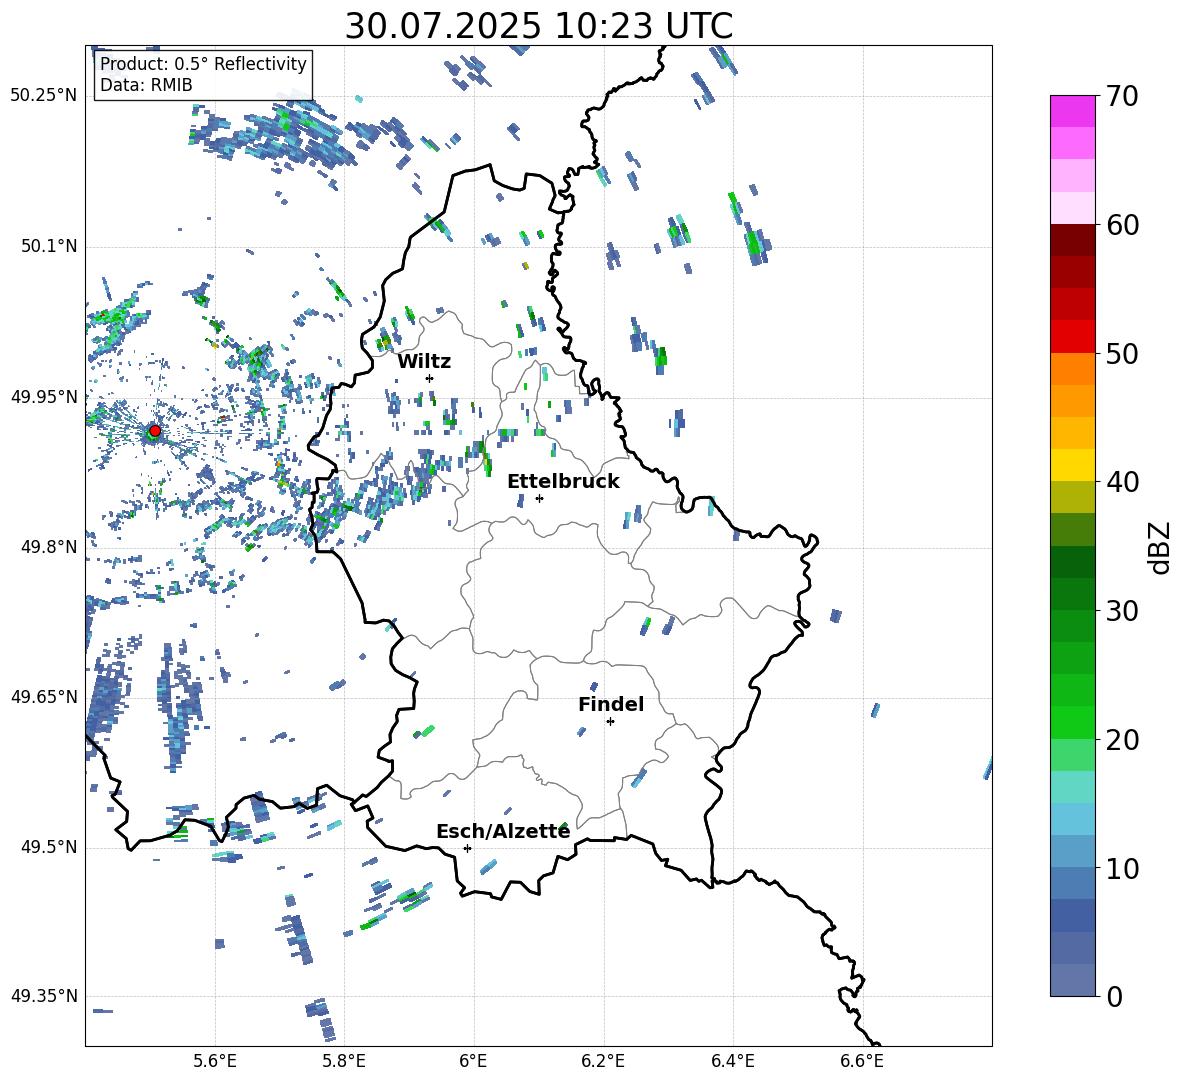The height and width of the screenshot is (1081, 1184).
Task: Click the latitude label 49.8°N
Action: coord(50,547)
